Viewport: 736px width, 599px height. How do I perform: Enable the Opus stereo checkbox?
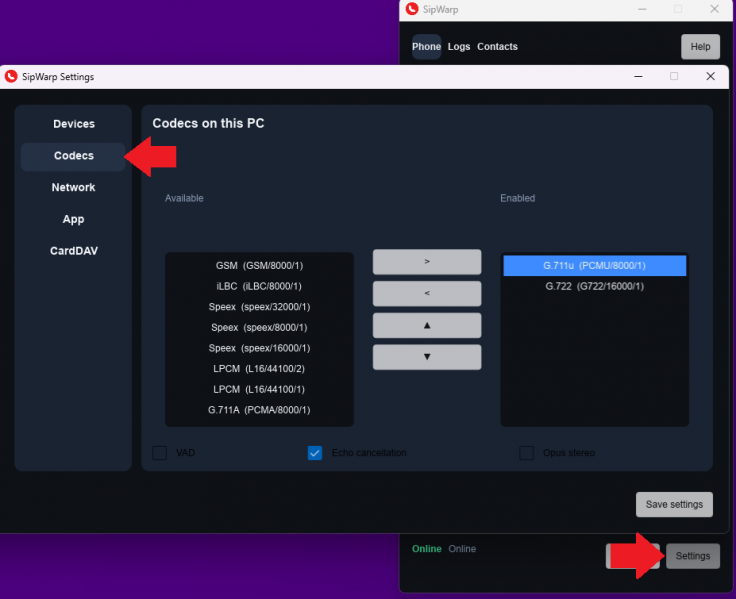(527, 453)
